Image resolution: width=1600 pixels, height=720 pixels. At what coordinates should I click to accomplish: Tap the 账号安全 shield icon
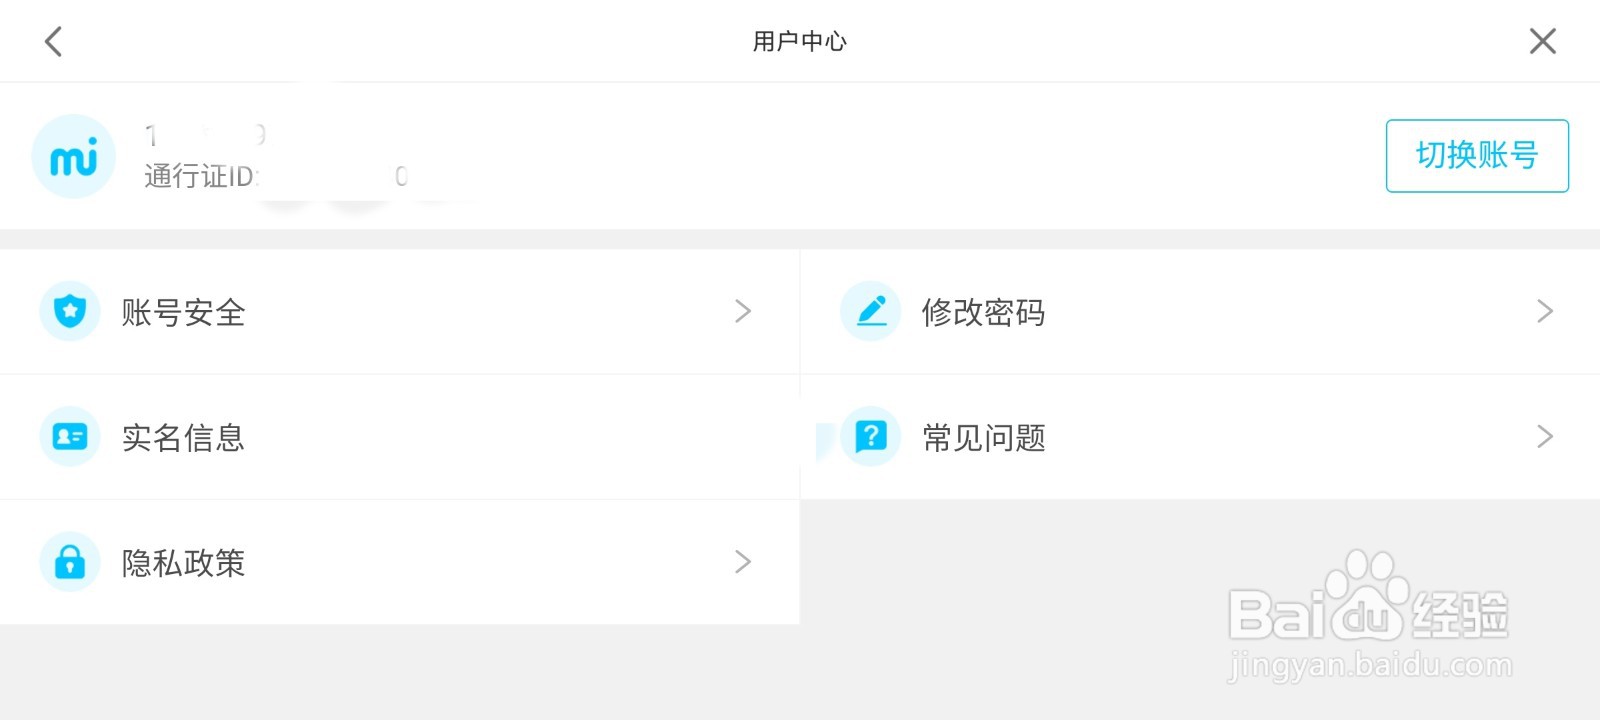(70, 311)
